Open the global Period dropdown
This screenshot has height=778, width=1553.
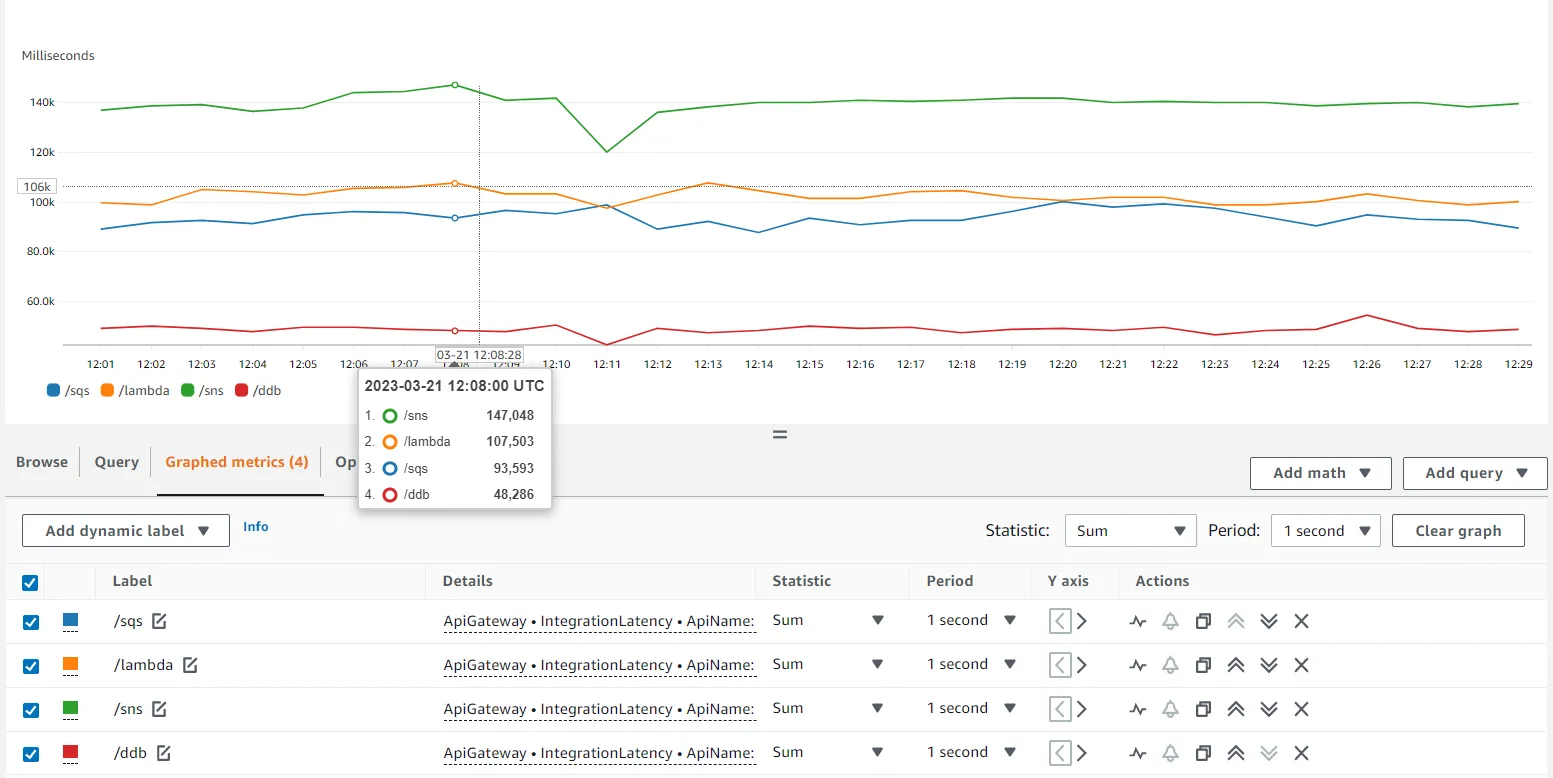[1325, 531]
